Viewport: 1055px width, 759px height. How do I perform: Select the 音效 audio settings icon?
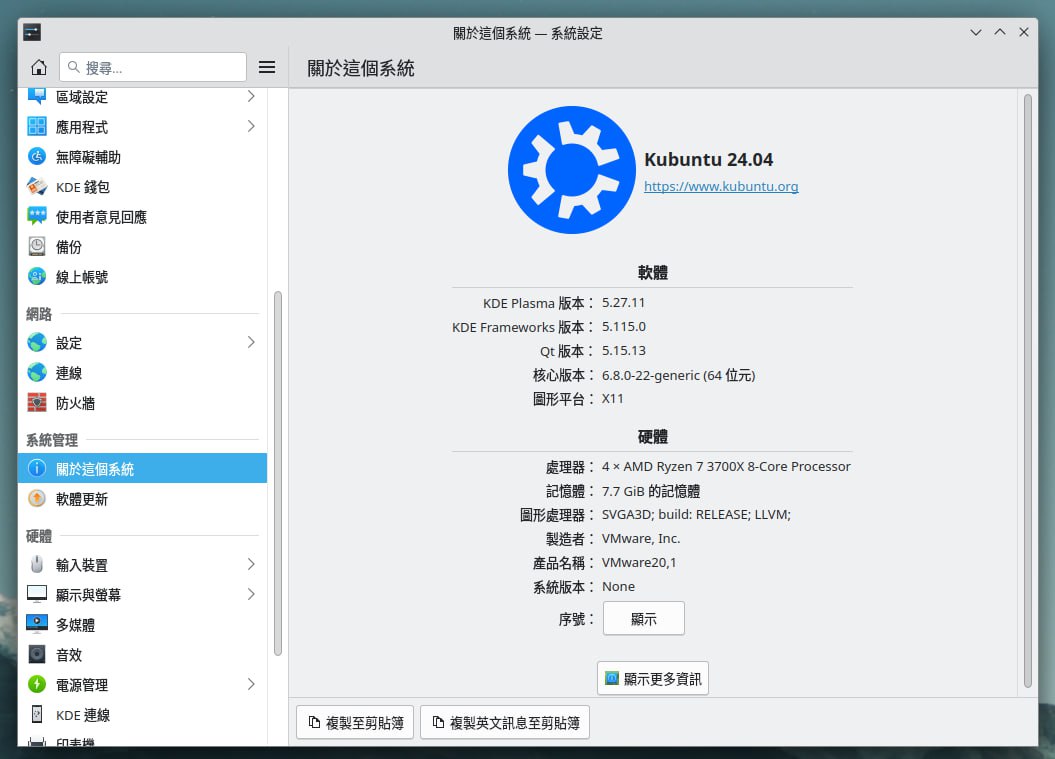tap(37, 655)
